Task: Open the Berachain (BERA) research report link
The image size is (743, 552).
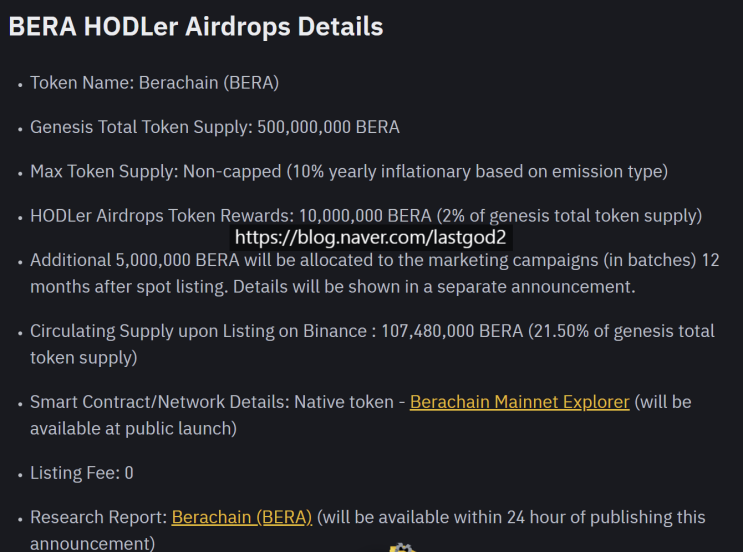Action: pos(242,517)
